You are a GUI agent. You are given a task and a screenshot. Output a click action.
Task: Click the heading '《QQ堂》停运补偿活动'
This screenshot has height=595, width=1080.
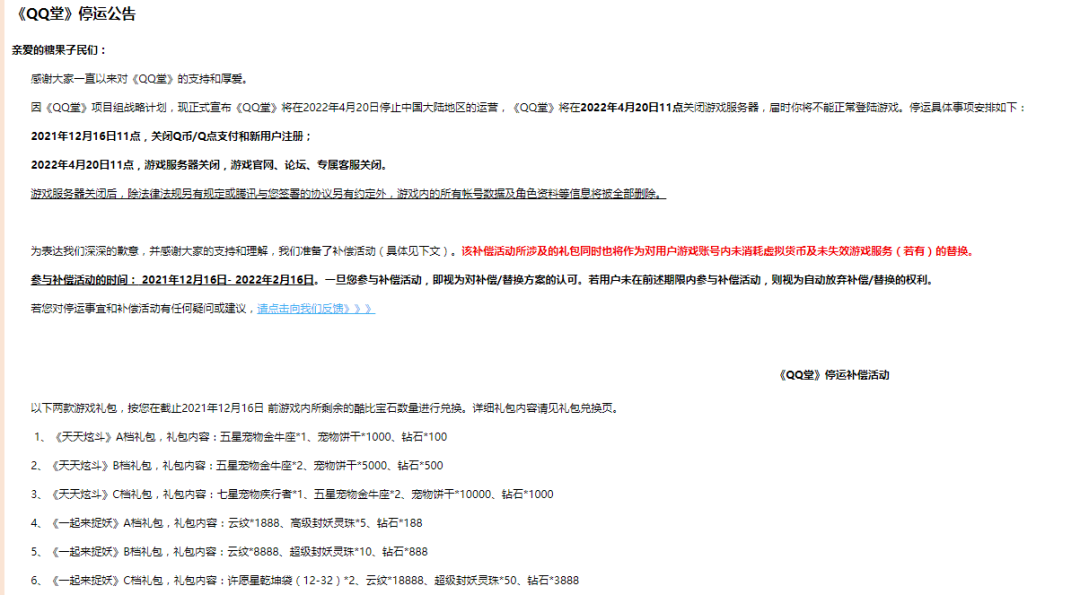coord(833,375)
